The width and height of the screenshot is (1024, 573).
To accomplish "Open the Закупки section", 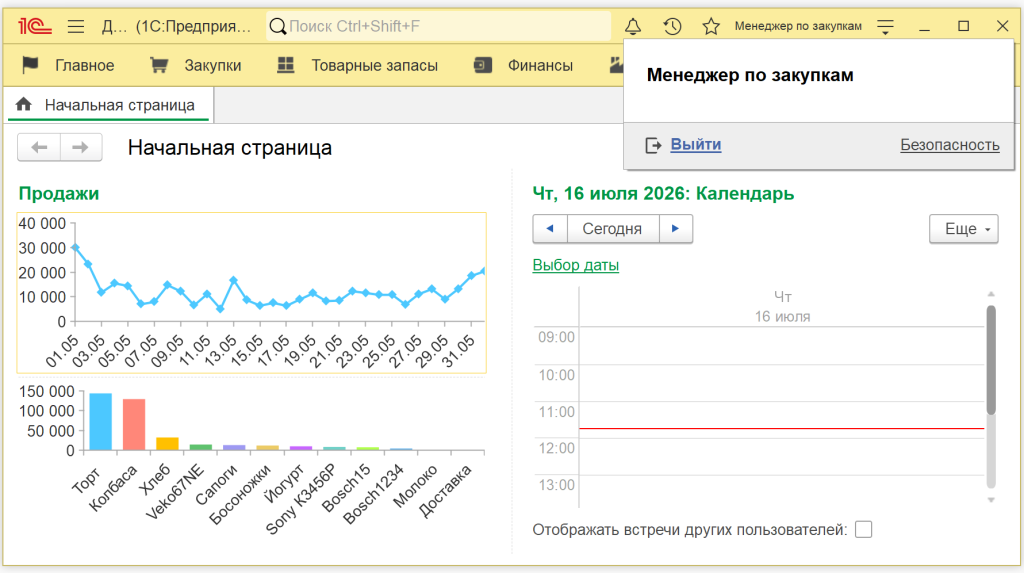I will tap(213, 65).
